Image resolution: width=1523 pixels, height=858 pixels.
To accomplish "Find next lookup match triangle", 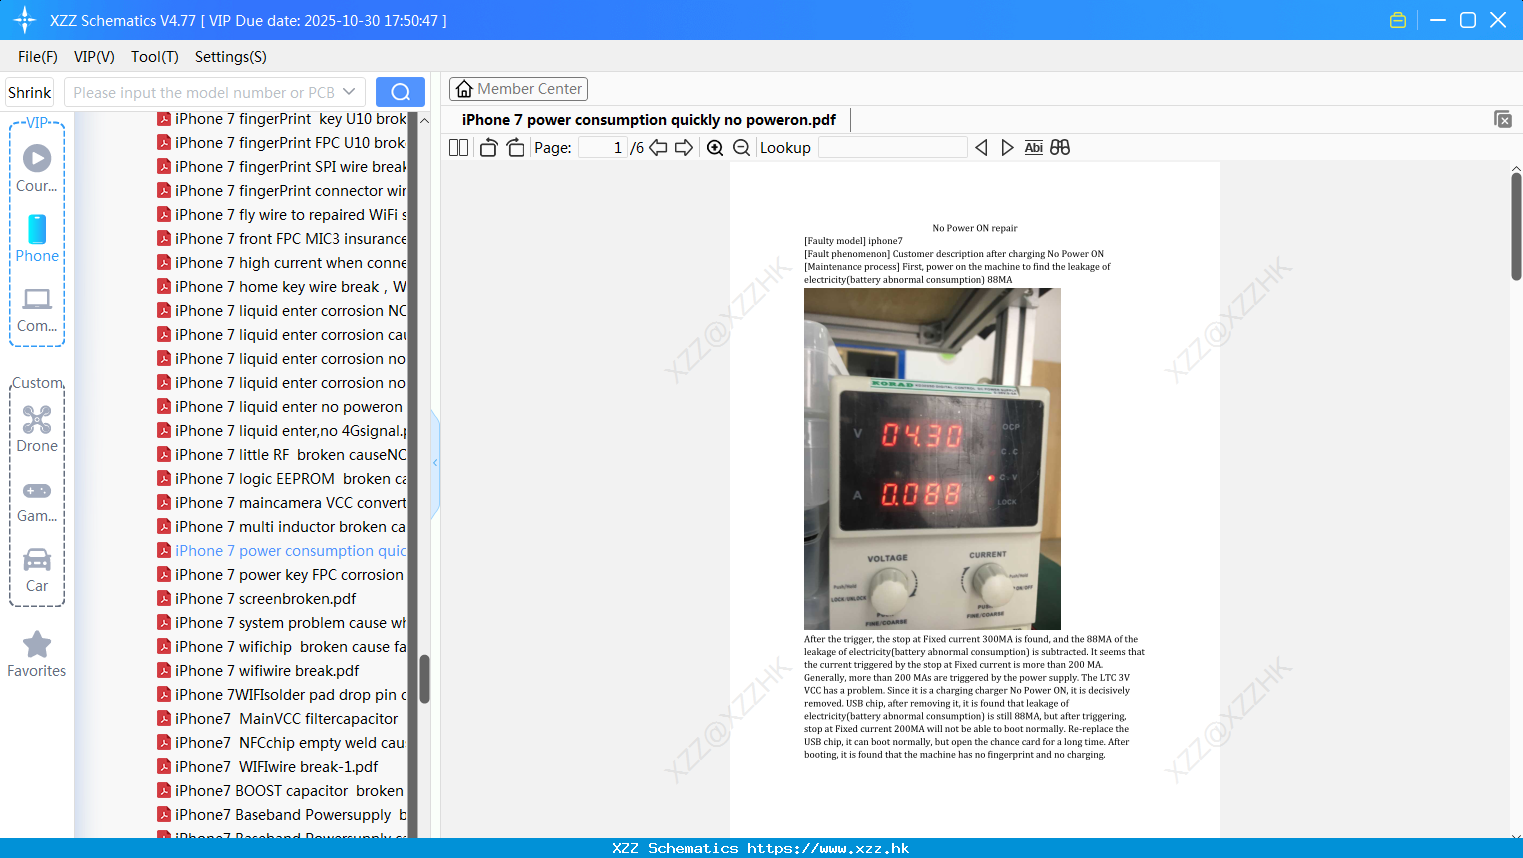I will pyautogui.click(x=1007, y=148).
